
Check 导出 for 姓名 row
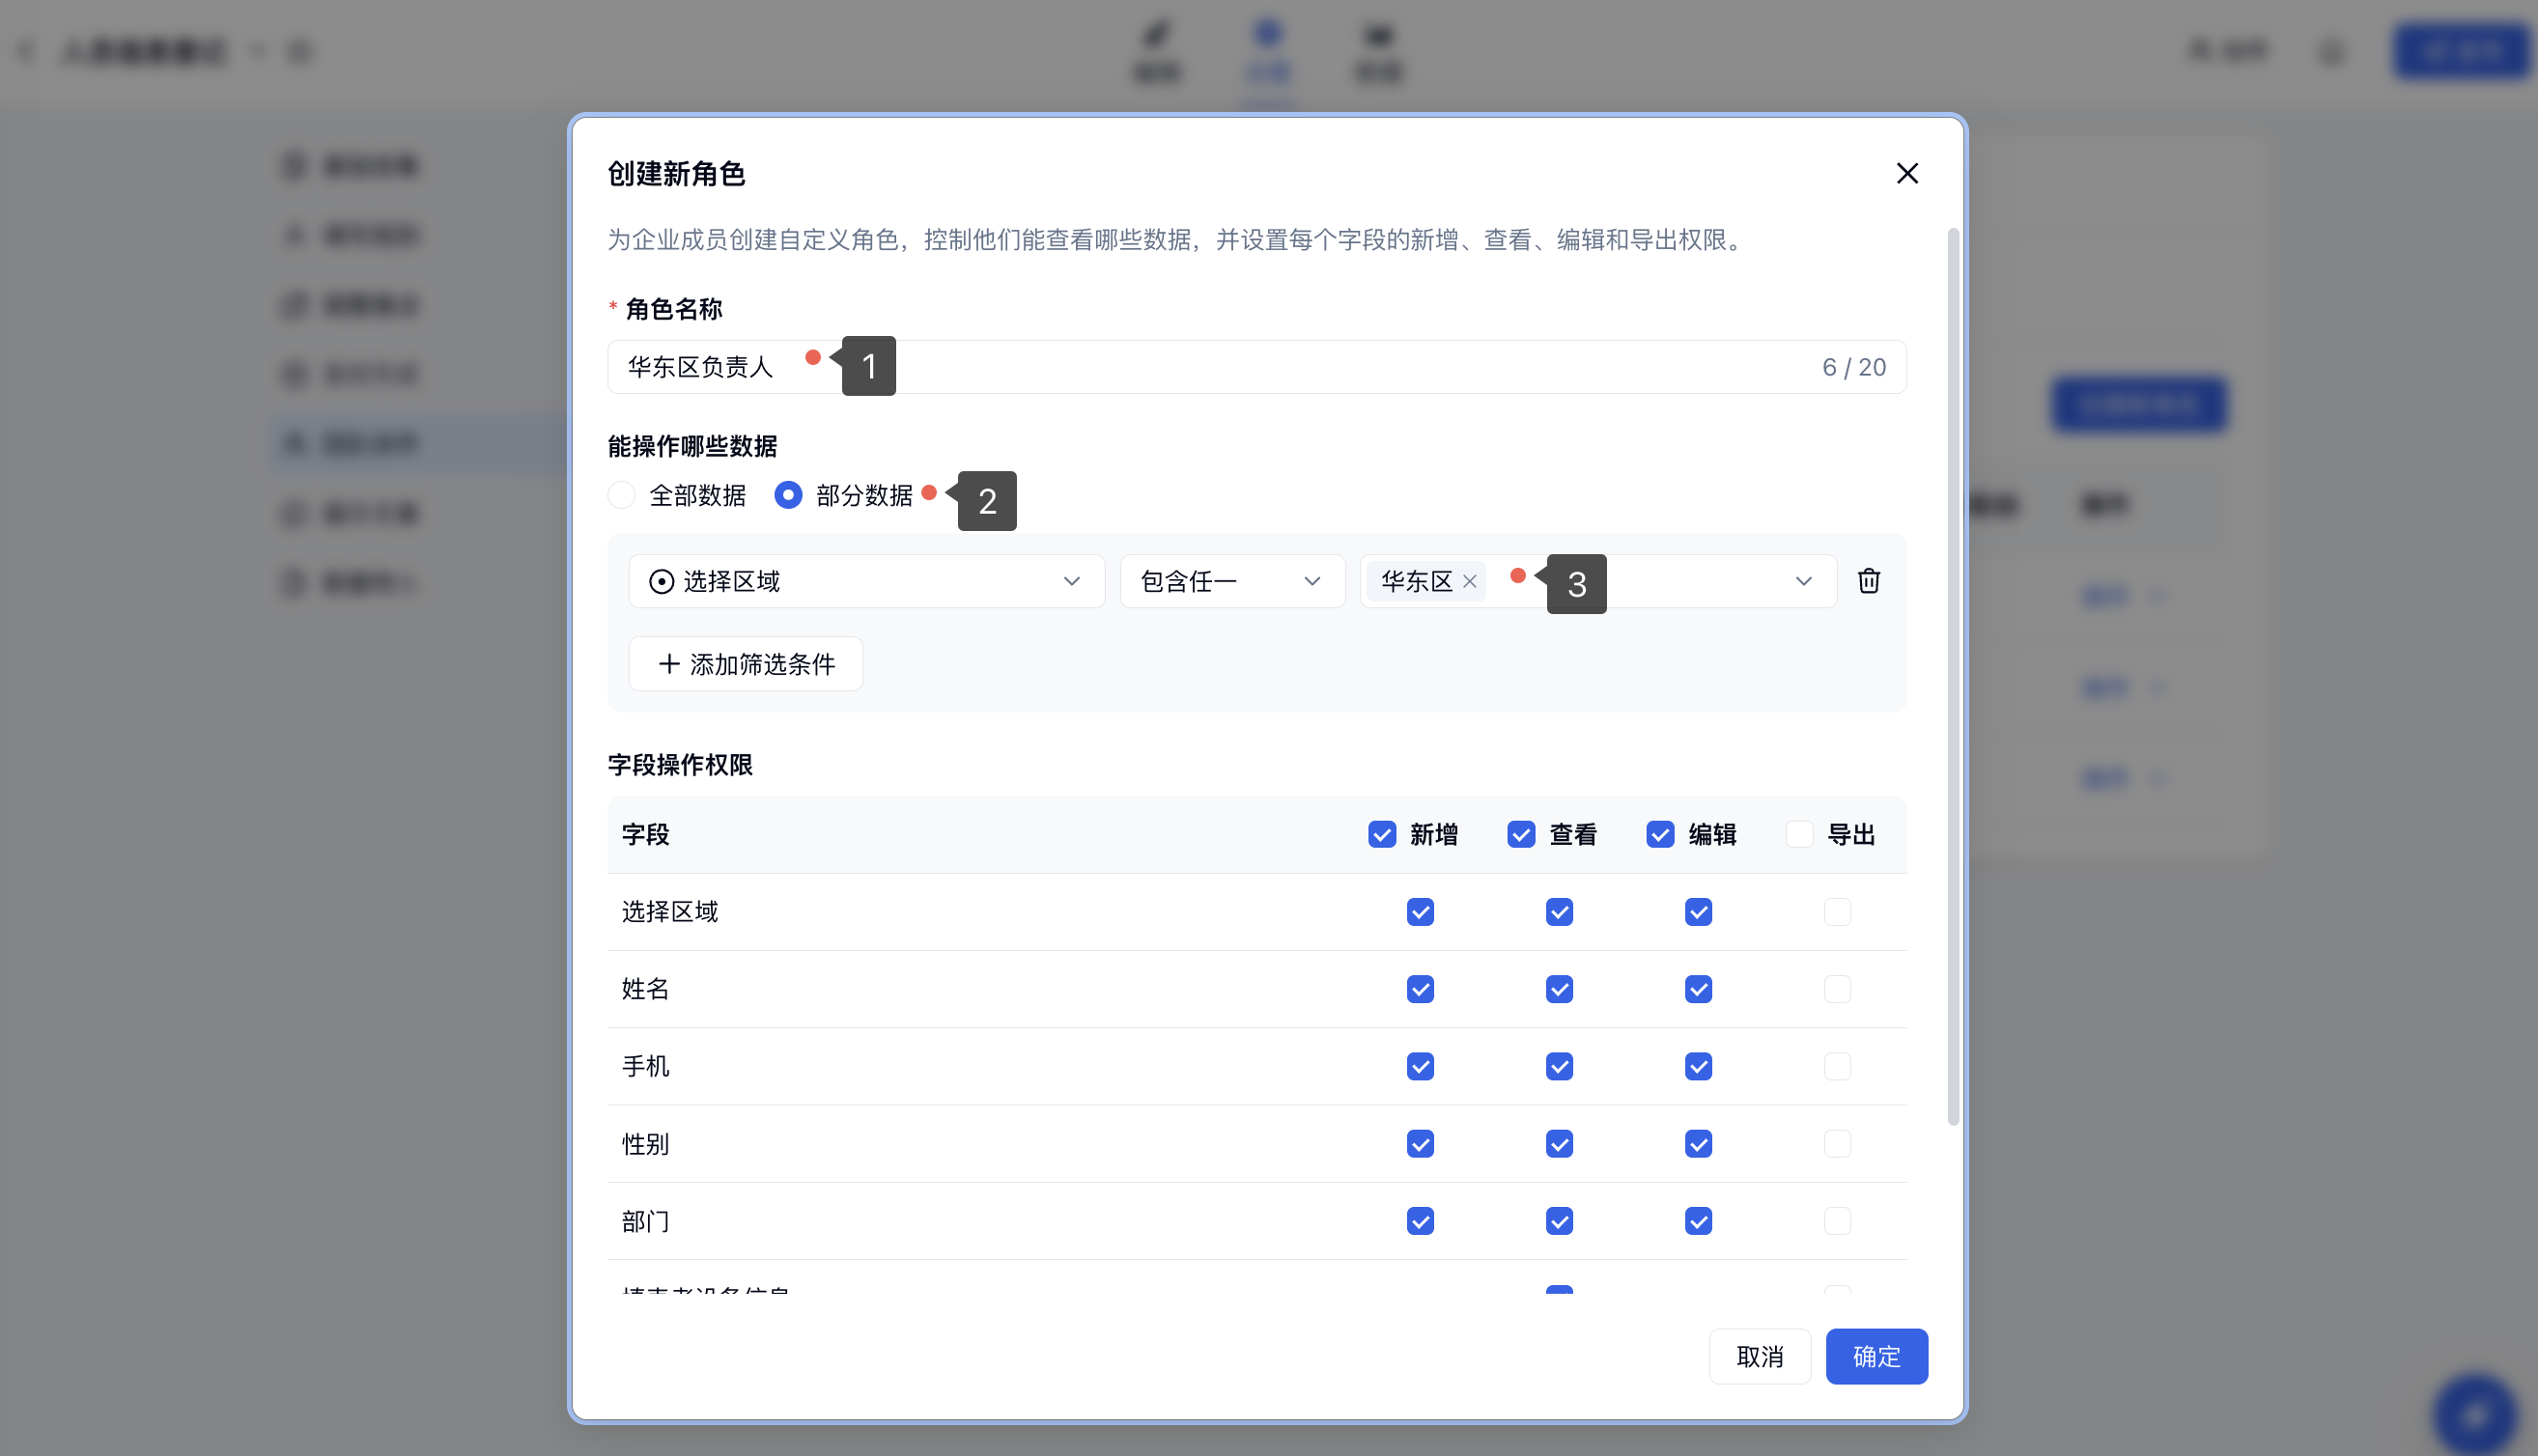point(1837,989)
